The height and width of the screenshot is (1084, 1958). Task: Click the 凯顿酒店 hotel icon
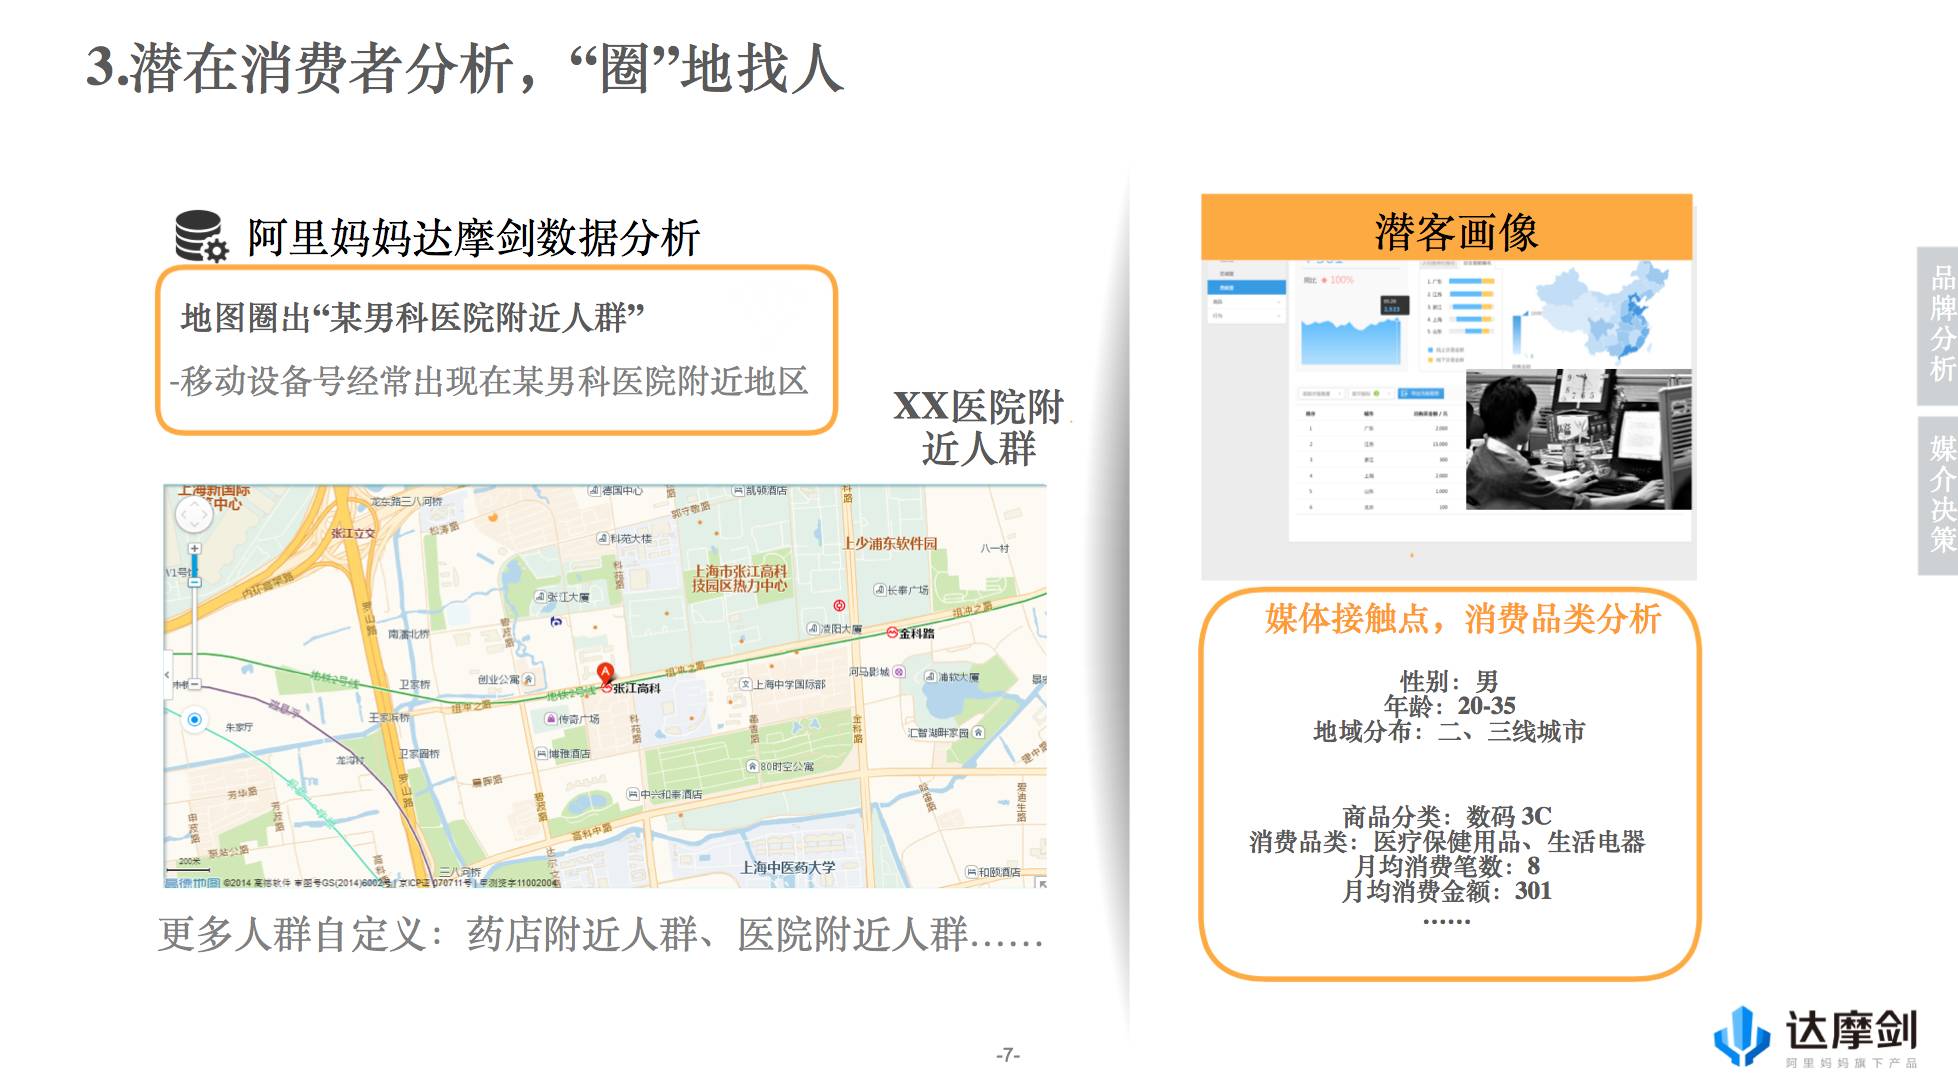pos(739,491)
